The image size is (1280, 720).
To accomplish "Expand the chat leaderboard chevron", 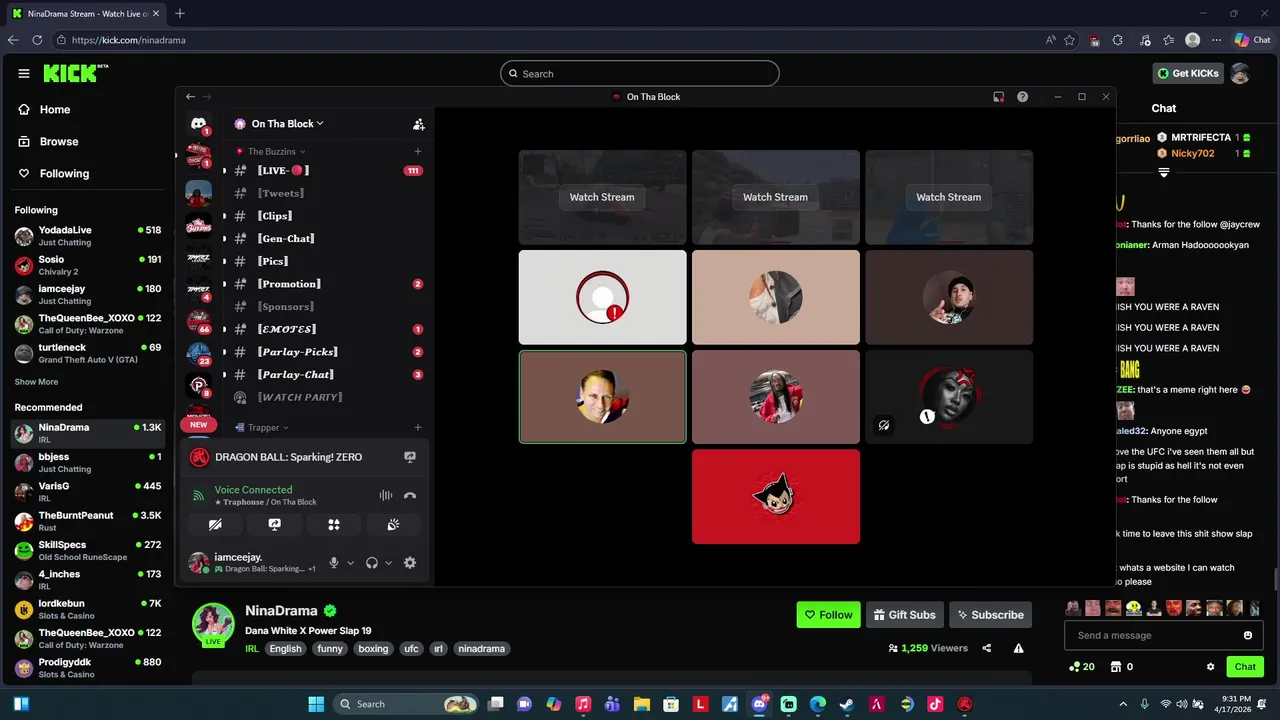I will tap(1164, 173).
